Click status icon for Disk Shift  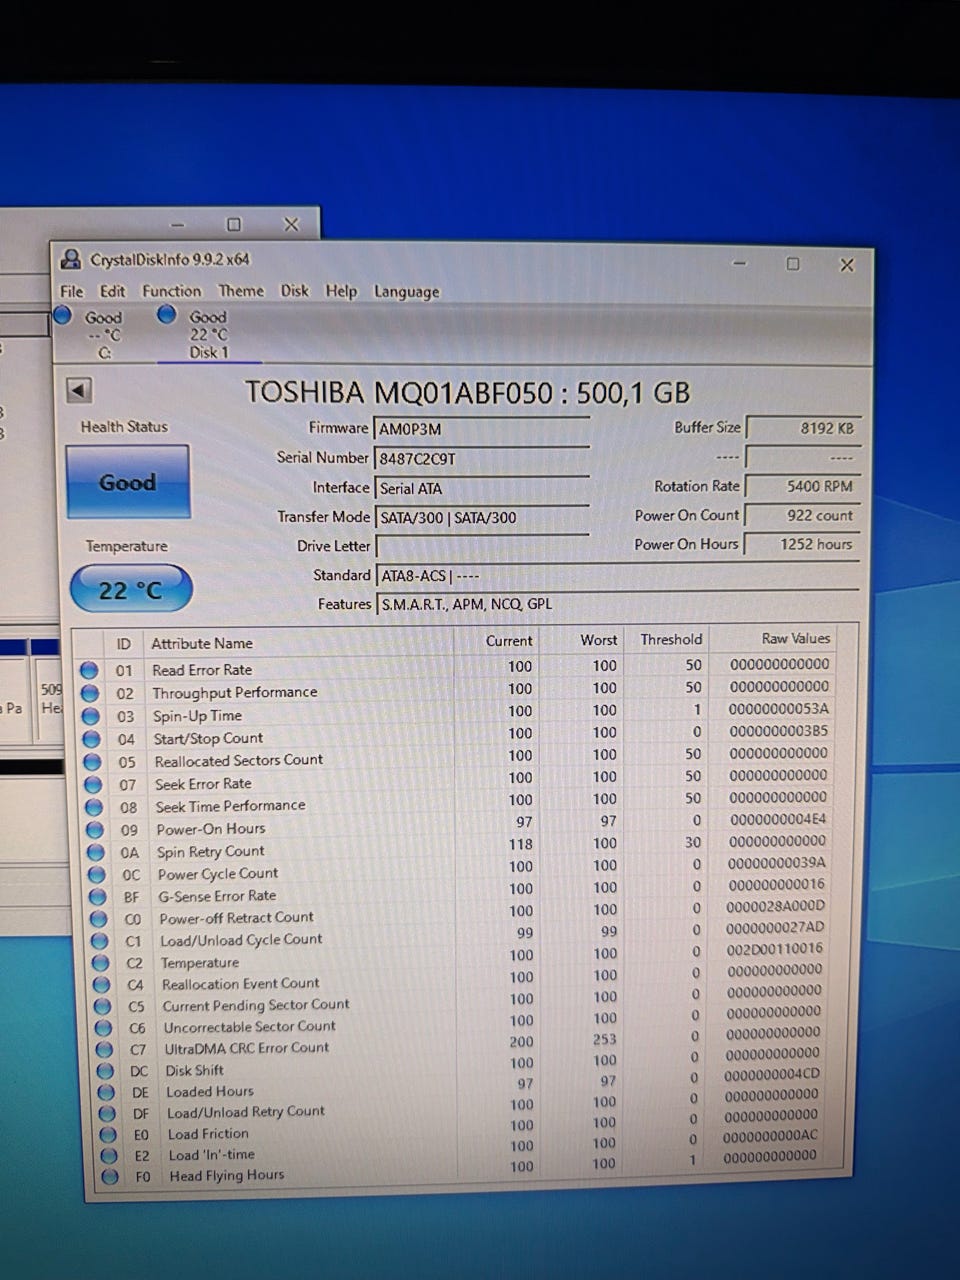pos(105,1072)
